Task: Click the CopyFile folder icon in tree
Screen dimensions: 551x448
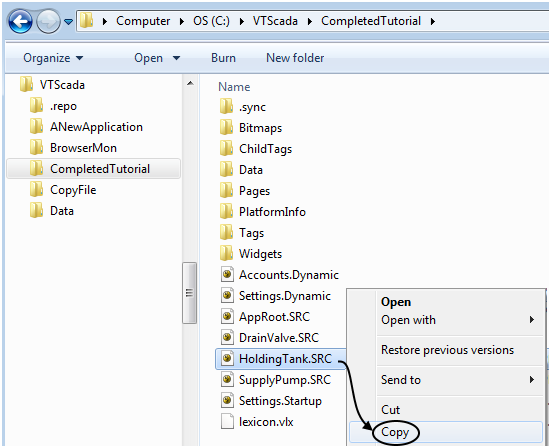Action: (37, 189)
